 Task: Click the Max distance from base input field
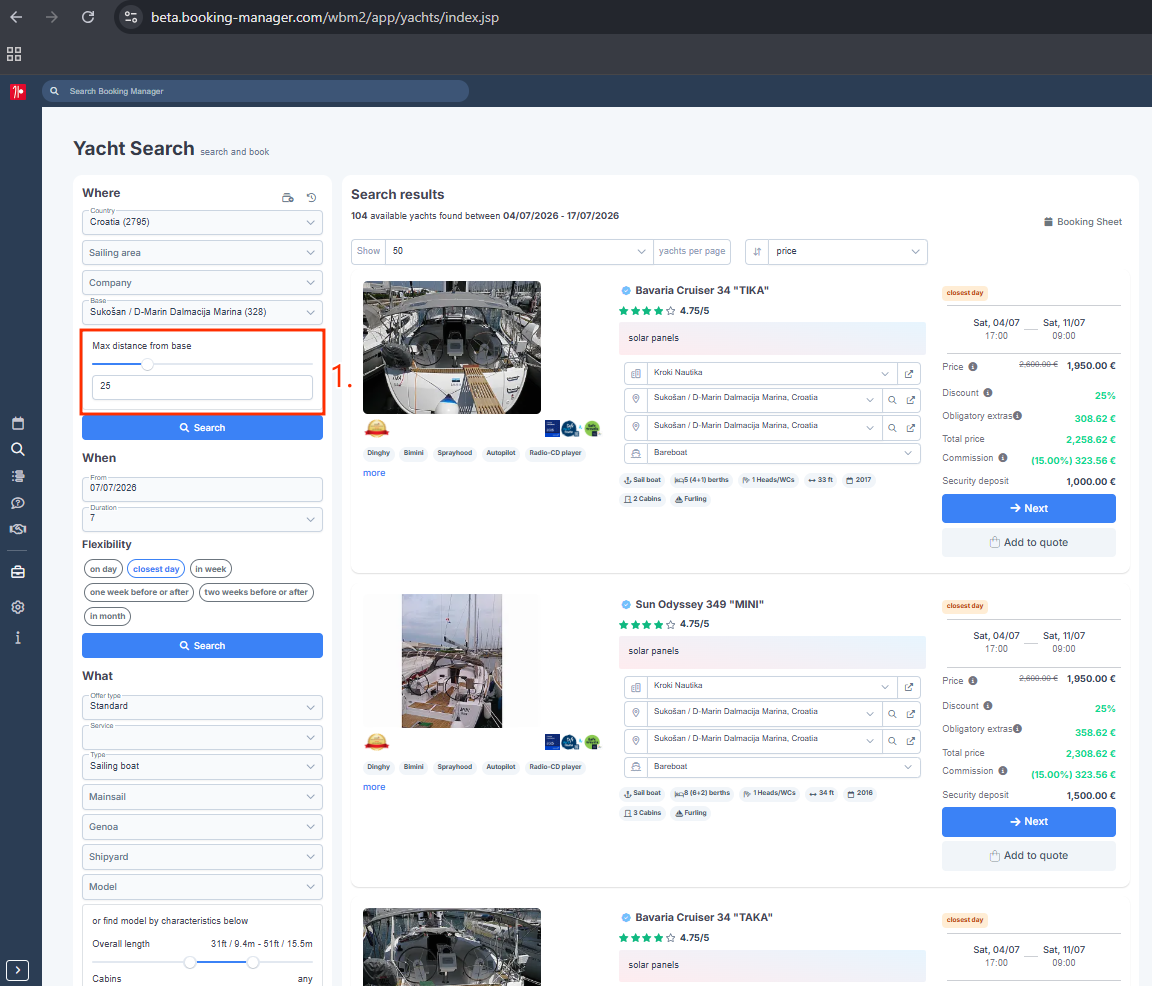point(202,386)
